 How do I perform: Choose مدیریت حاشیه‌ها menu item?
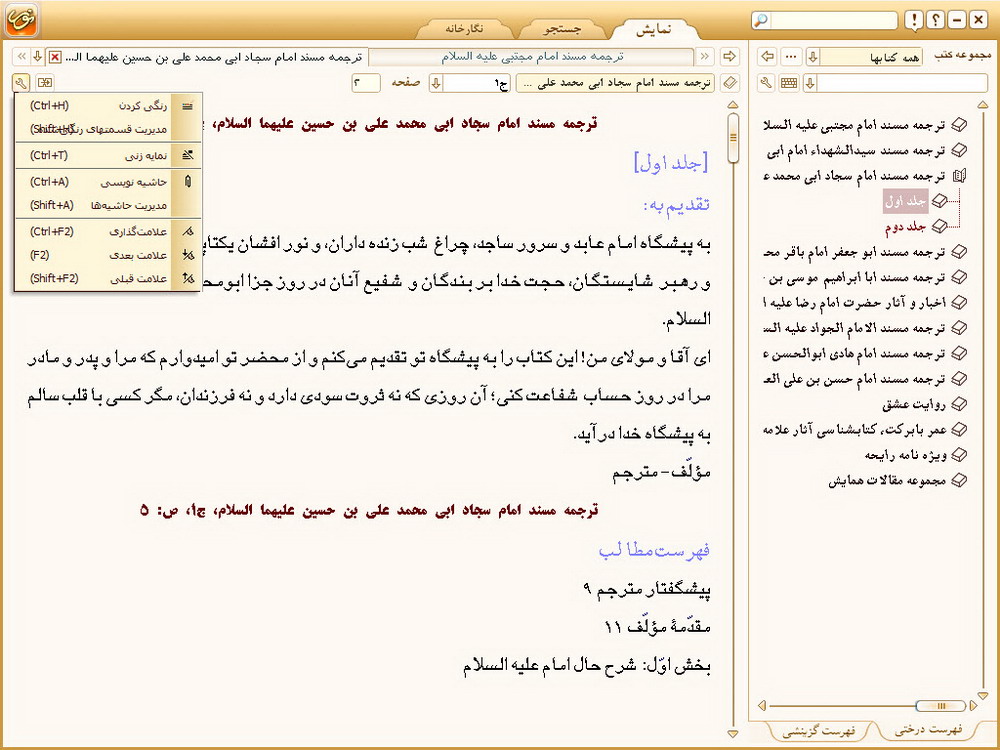(108, 205)
